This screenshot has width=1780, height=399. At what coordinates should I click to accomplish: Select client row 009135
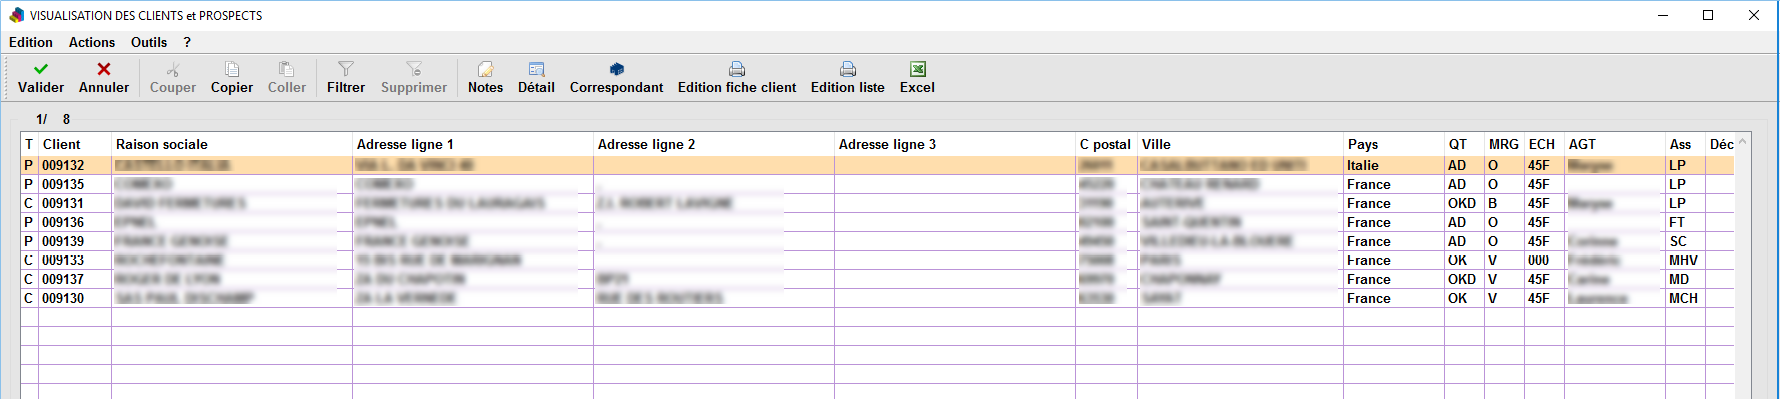pos(877,184)
